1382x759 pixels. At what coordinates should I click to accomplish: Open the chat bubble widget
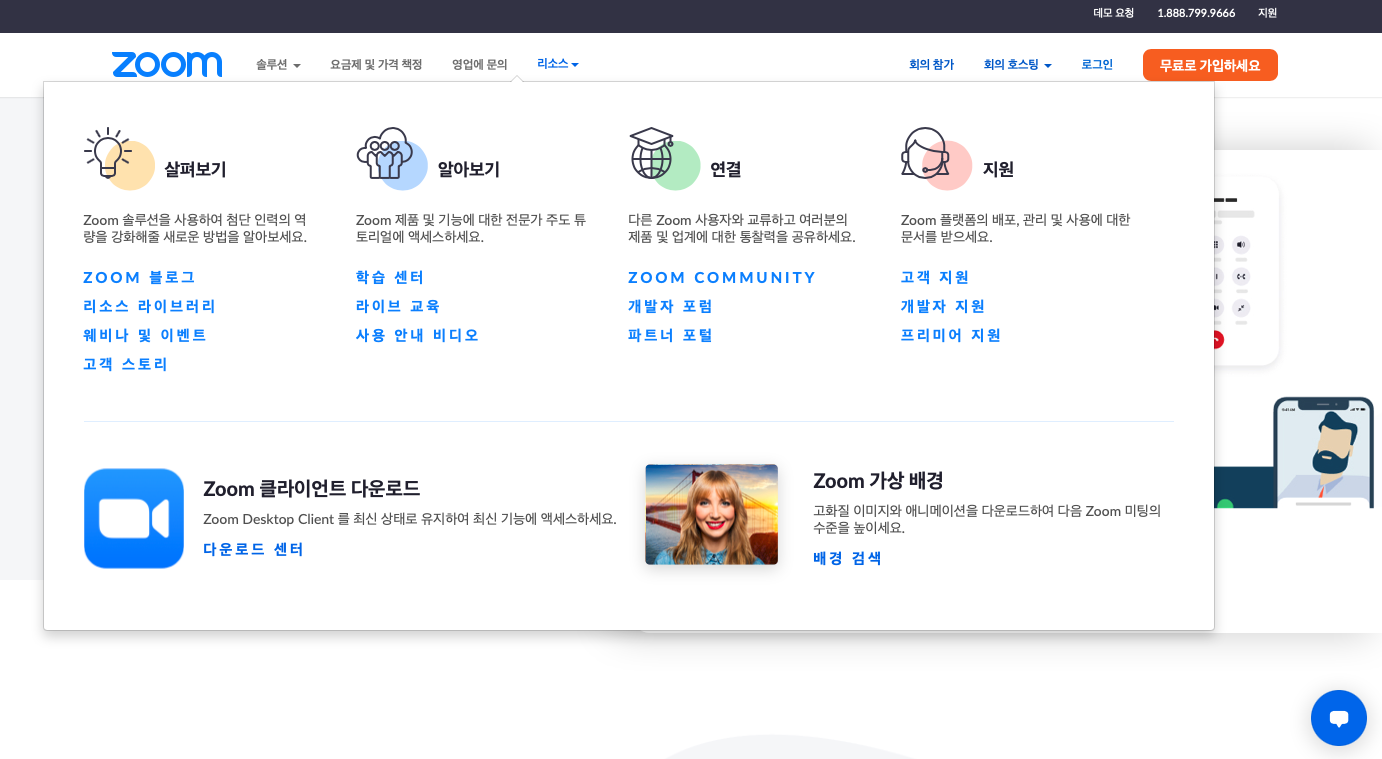1339,718
